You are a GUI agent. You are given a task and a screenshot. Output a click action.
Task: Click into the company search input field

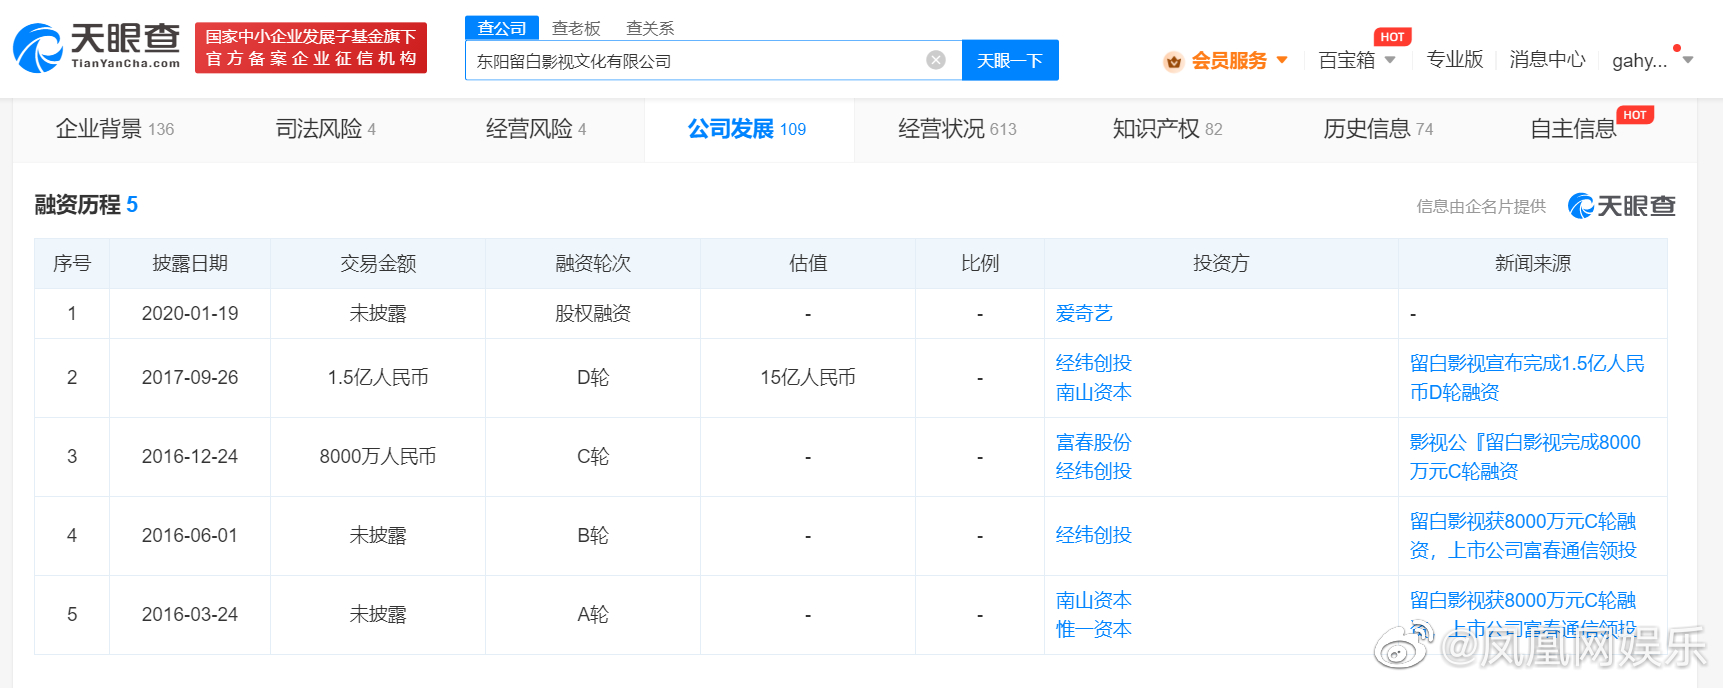point(695,61)
